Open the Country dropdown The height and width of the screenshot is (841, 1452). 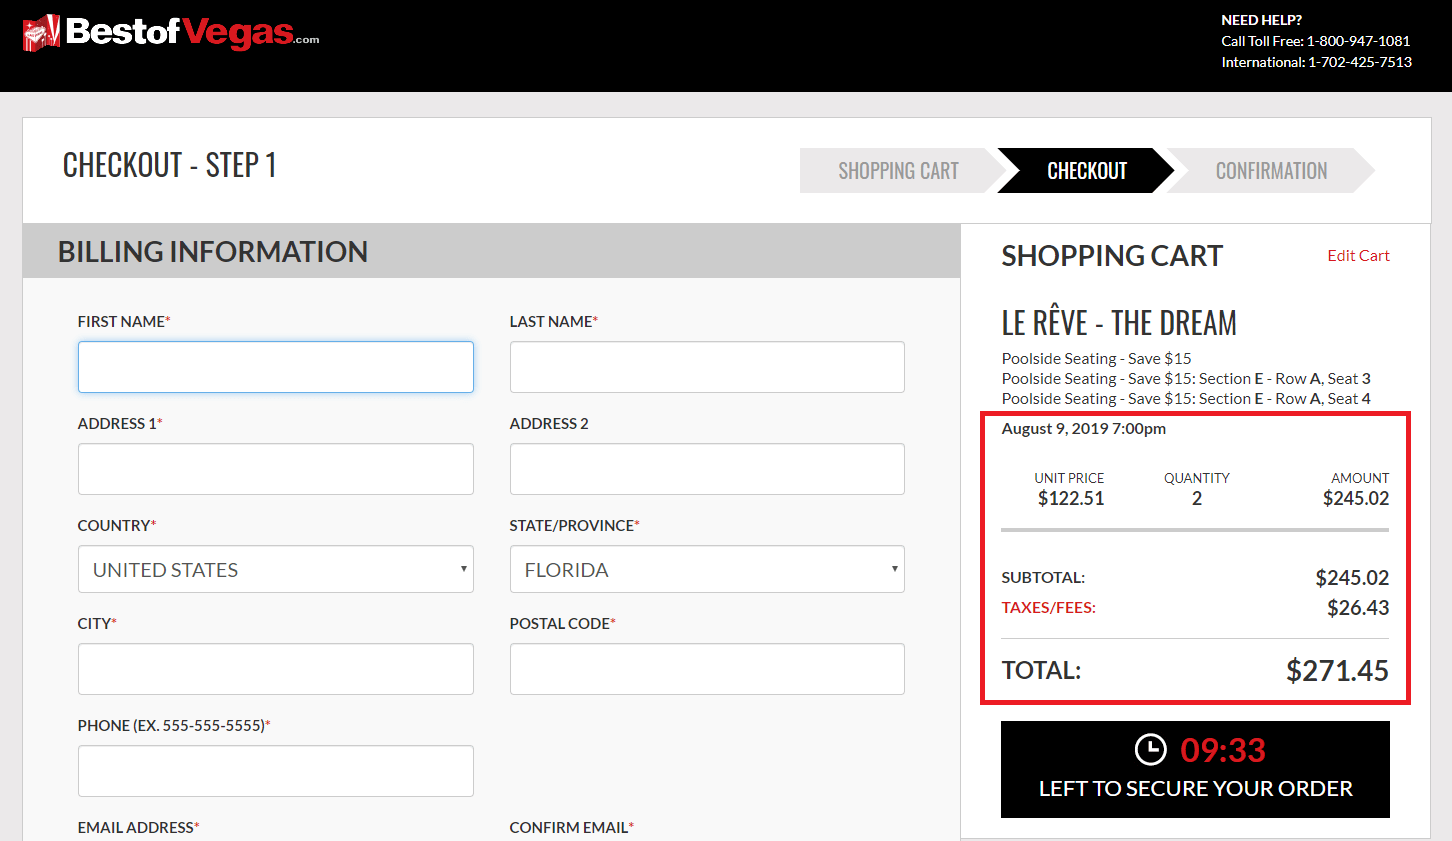tap(275, 569)
